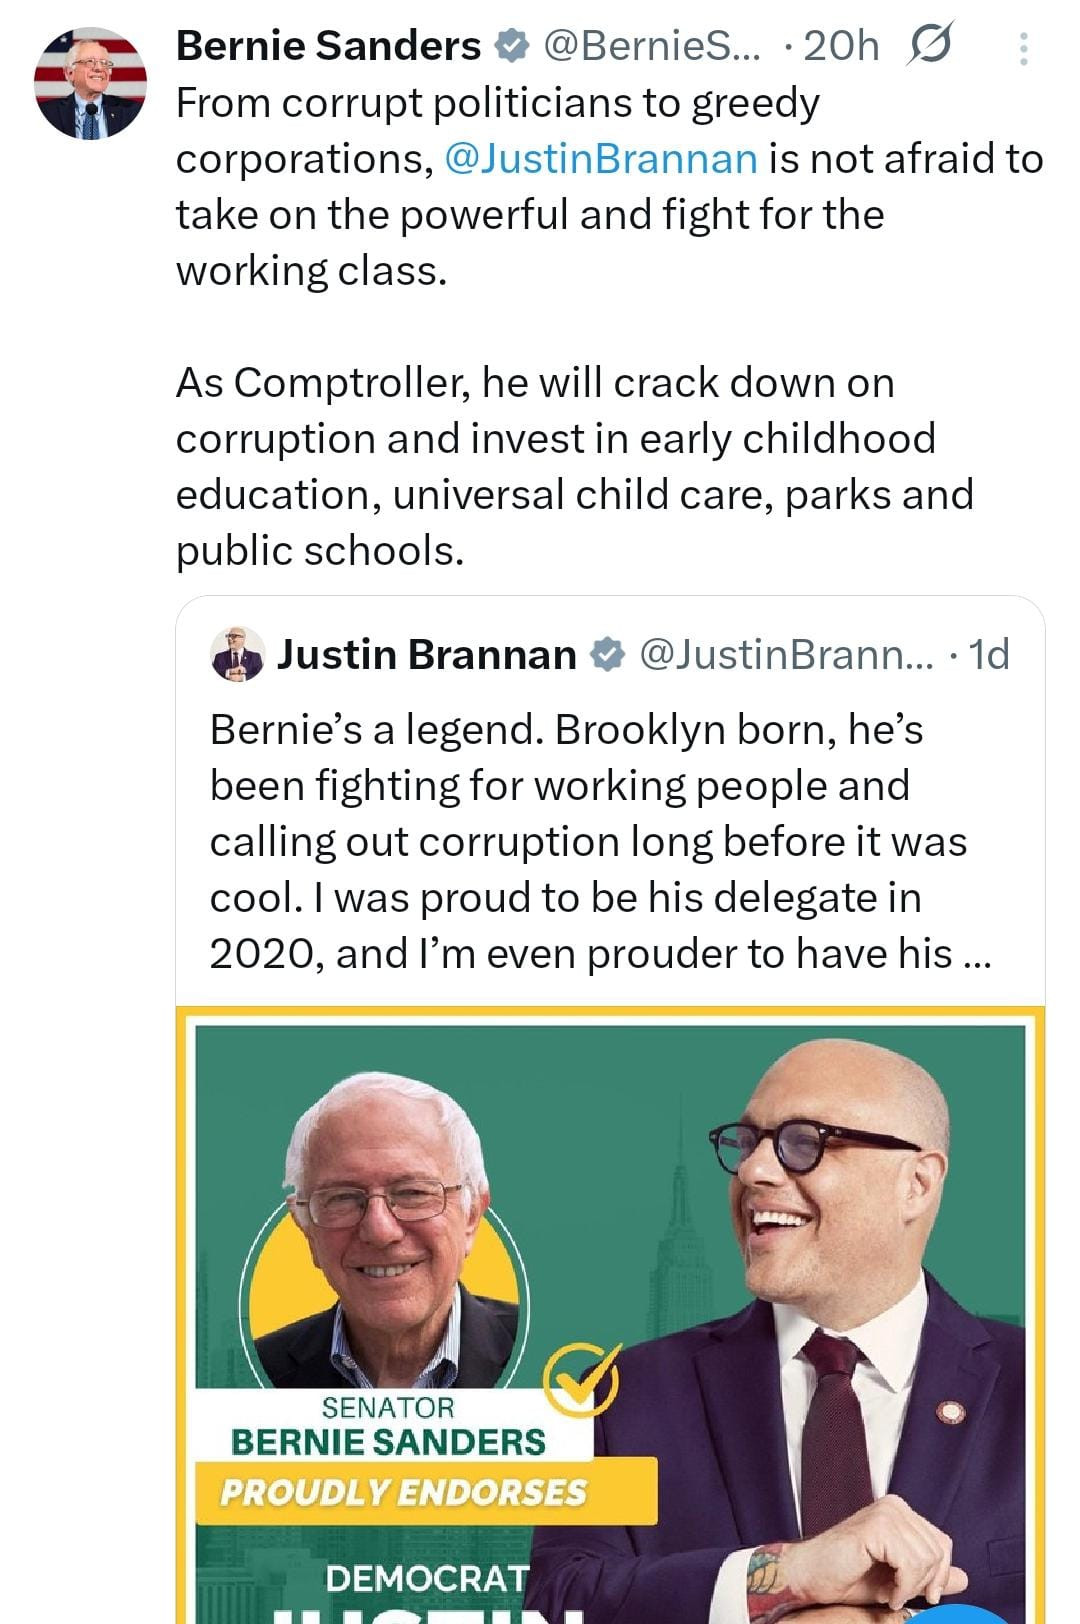This screenshot has height=1624, width=1080.
Task: Follow the @JustinBrannan mention link
Action: (600, 159)
